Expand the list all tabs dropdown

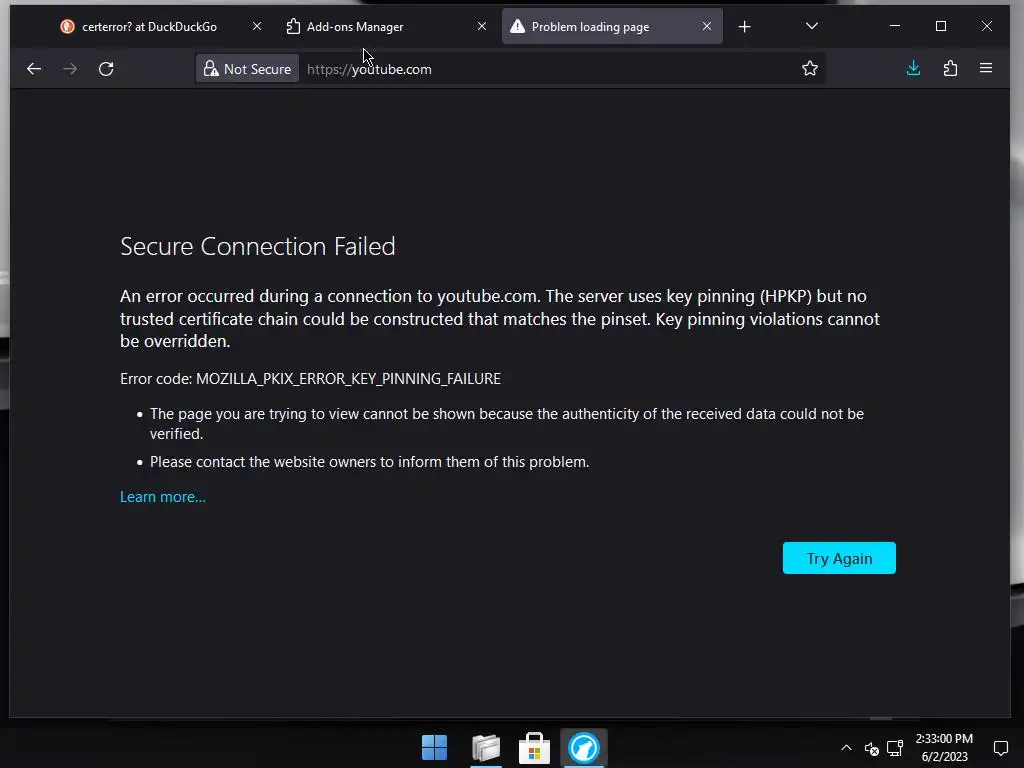pos(812,26)
